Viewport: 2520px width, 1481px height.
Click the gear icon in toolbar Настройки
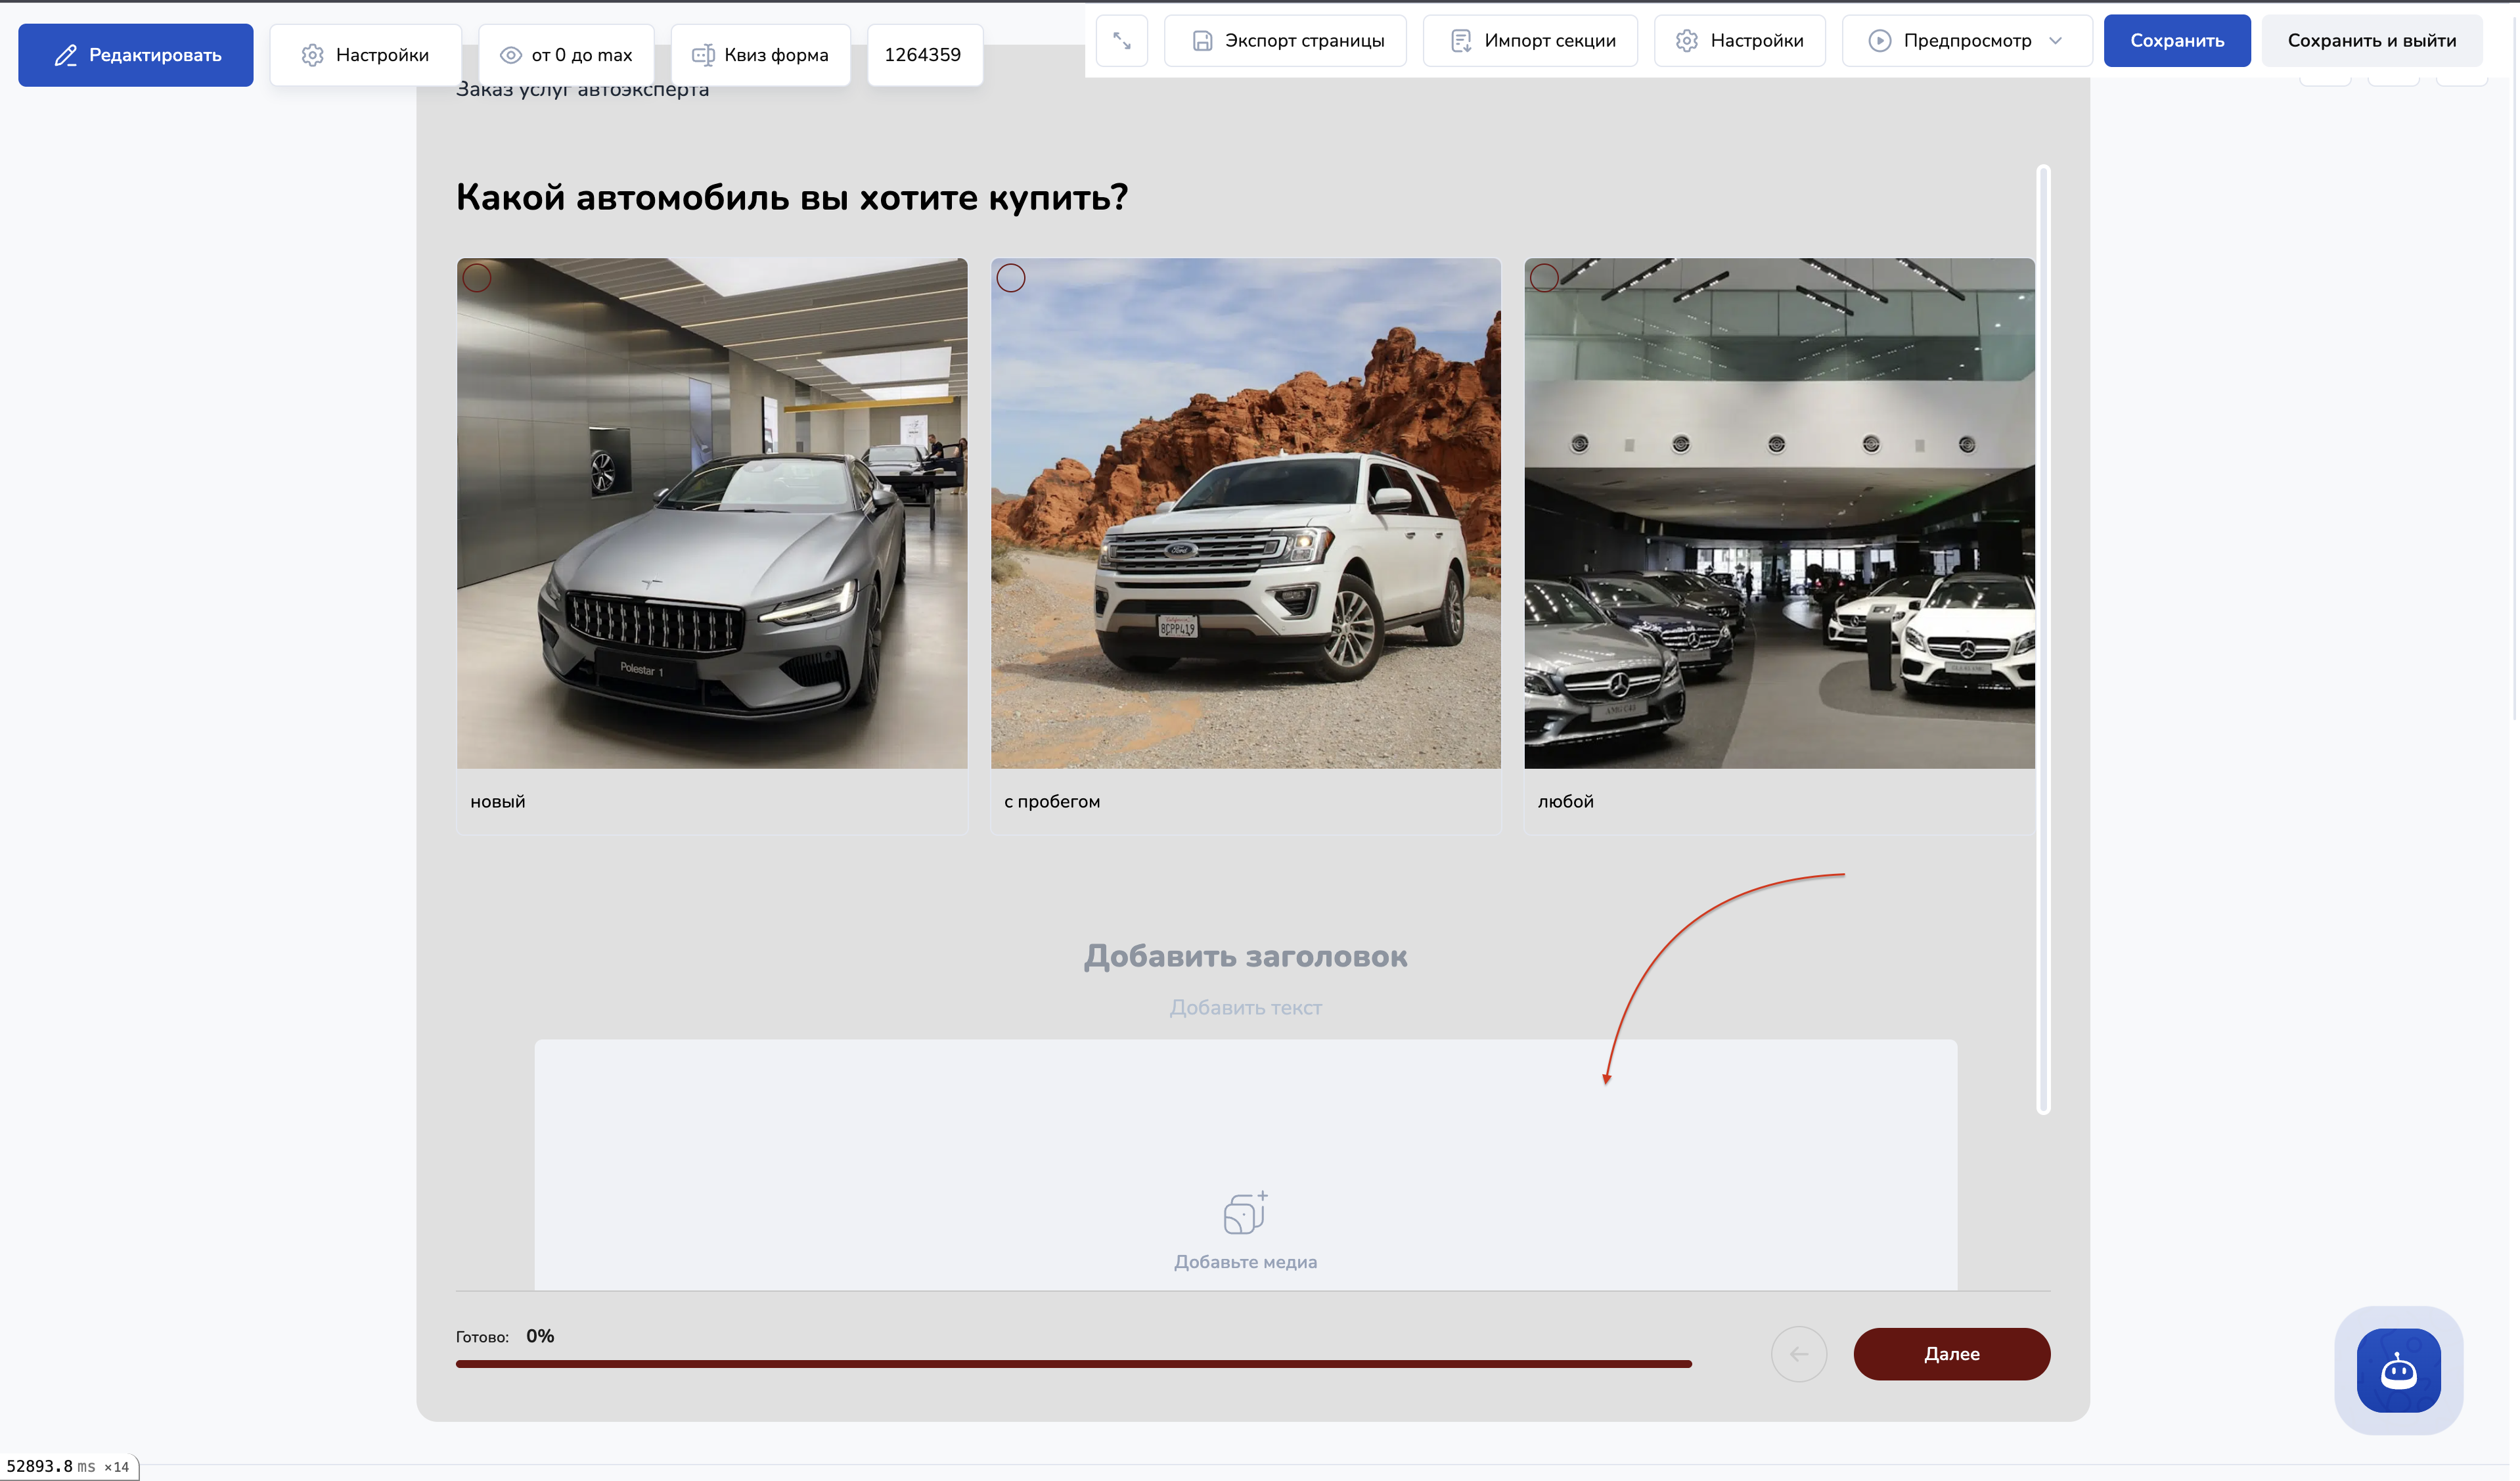point(1687,41)
